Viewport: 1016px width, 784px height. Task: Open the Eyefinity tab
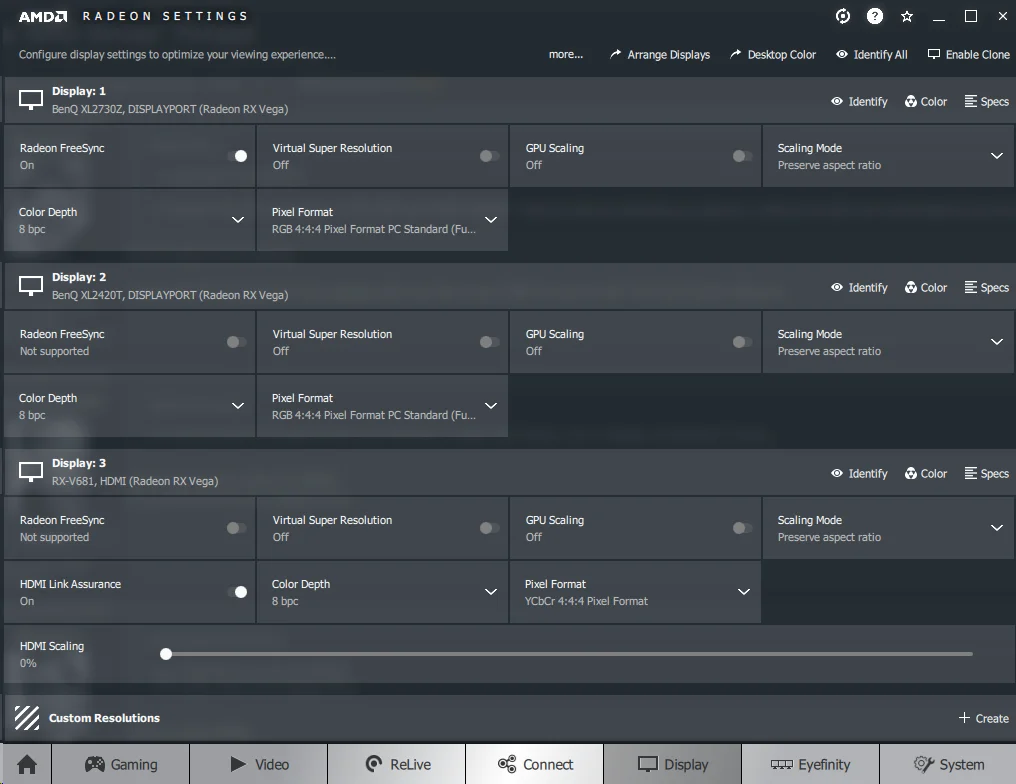811,765
